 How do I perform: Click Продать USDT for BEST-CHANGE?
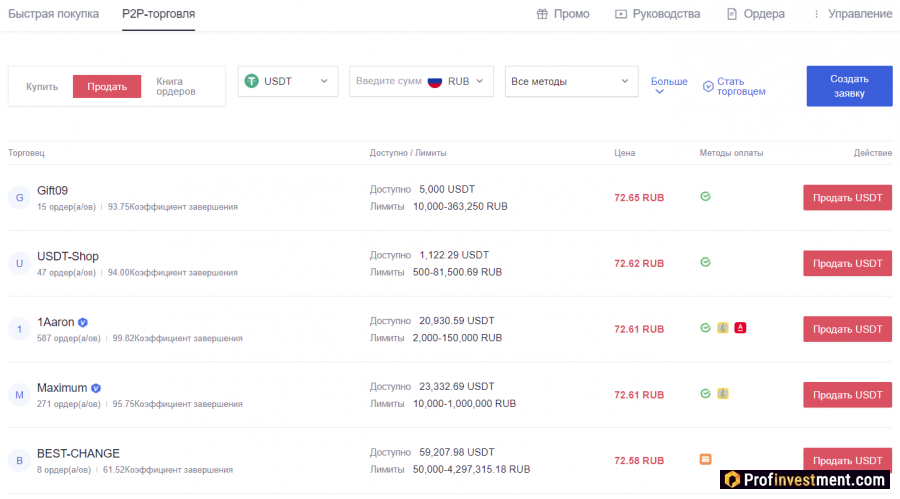point(847,460)
